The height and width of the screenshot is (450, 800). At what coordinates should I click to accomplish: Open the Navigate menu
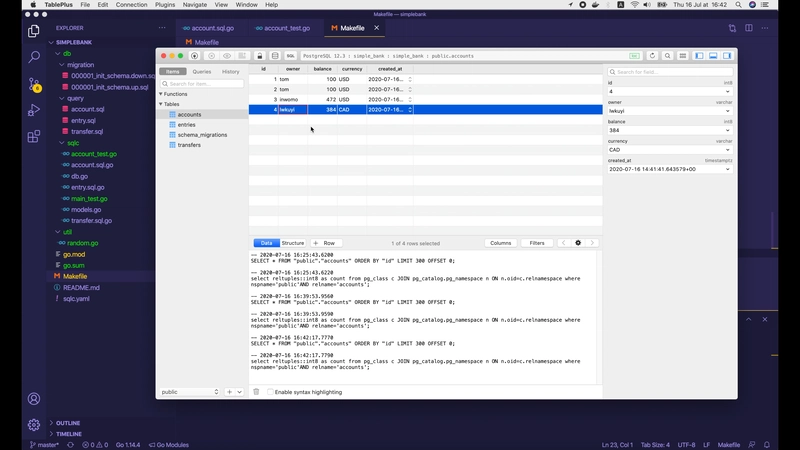(195, 5)
